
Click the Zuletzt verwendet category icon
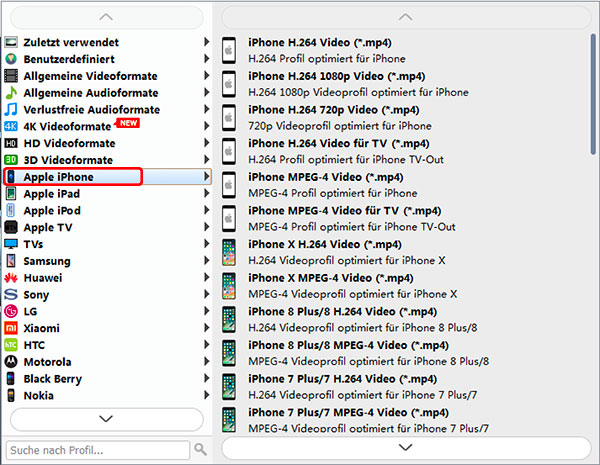click(11, 42)
